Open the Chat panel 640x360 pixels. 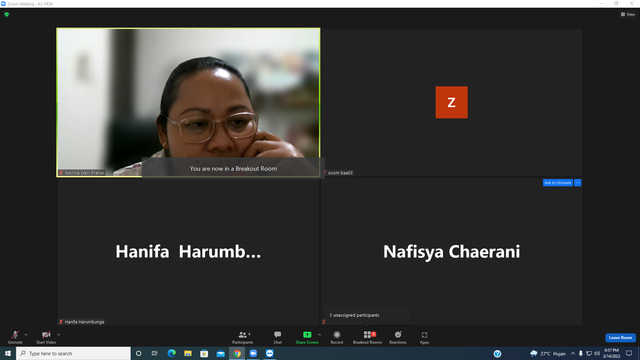(278, 337)
